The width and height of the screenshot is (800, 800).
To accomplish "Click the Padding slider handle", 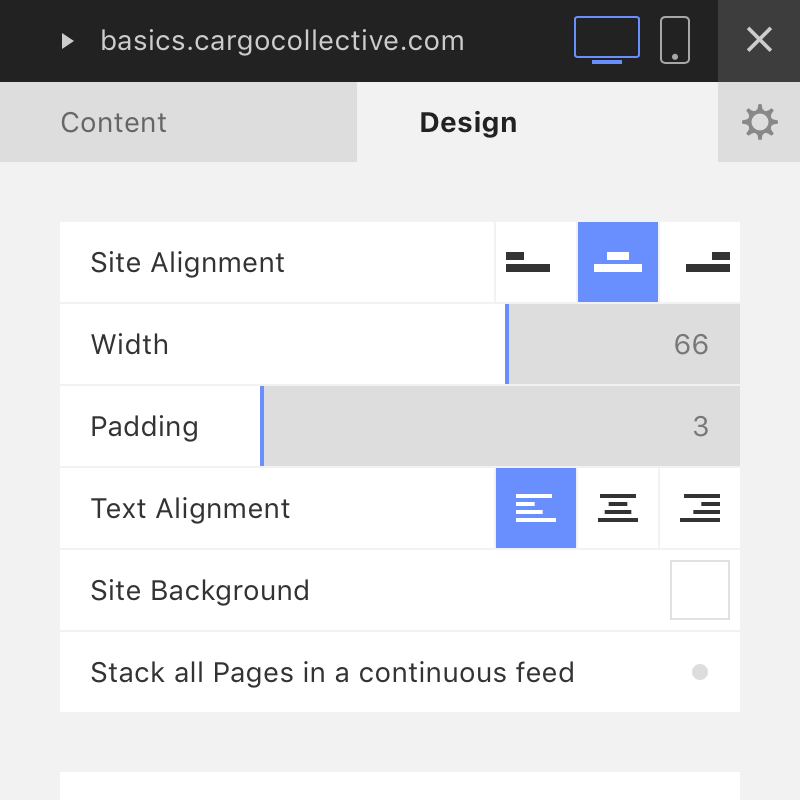I will pos(262,426).
